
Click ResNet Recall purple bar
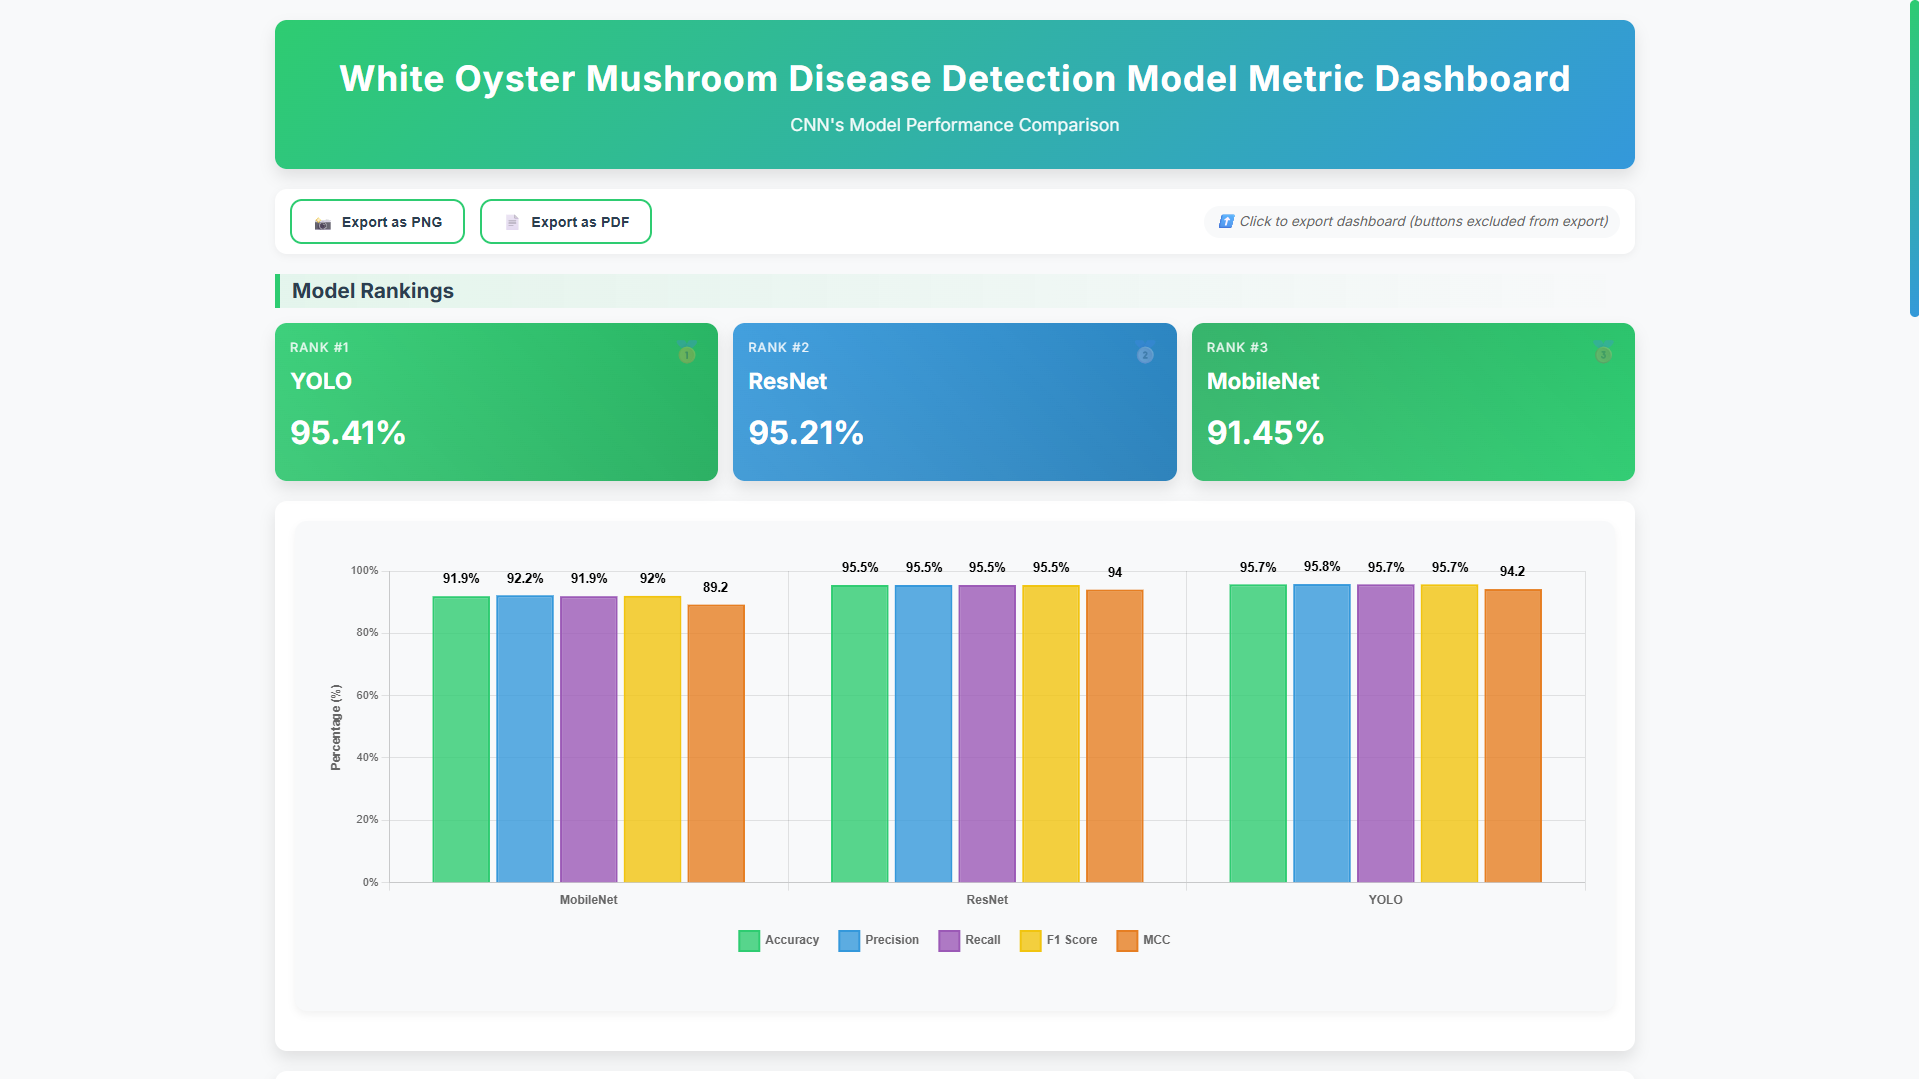pyautogui.click(x=987, y=734)
